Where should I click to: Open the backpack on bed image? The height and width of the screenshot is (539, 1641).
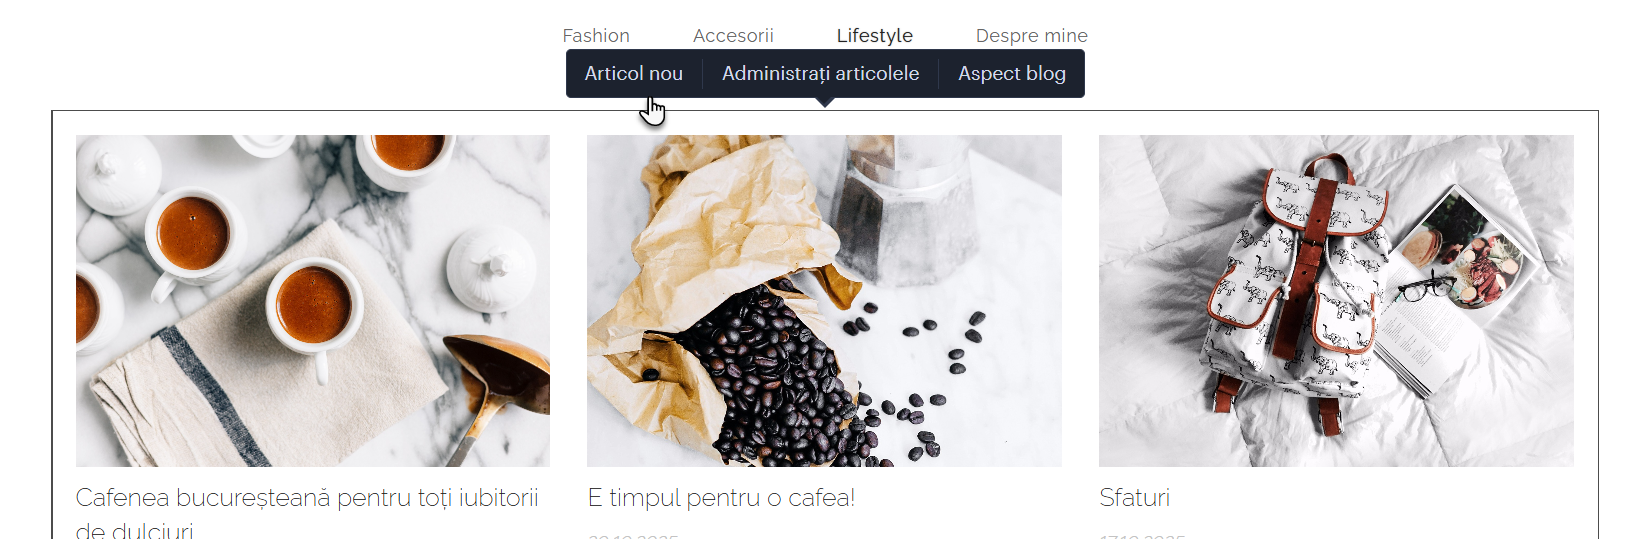(x=1336, y=301)
